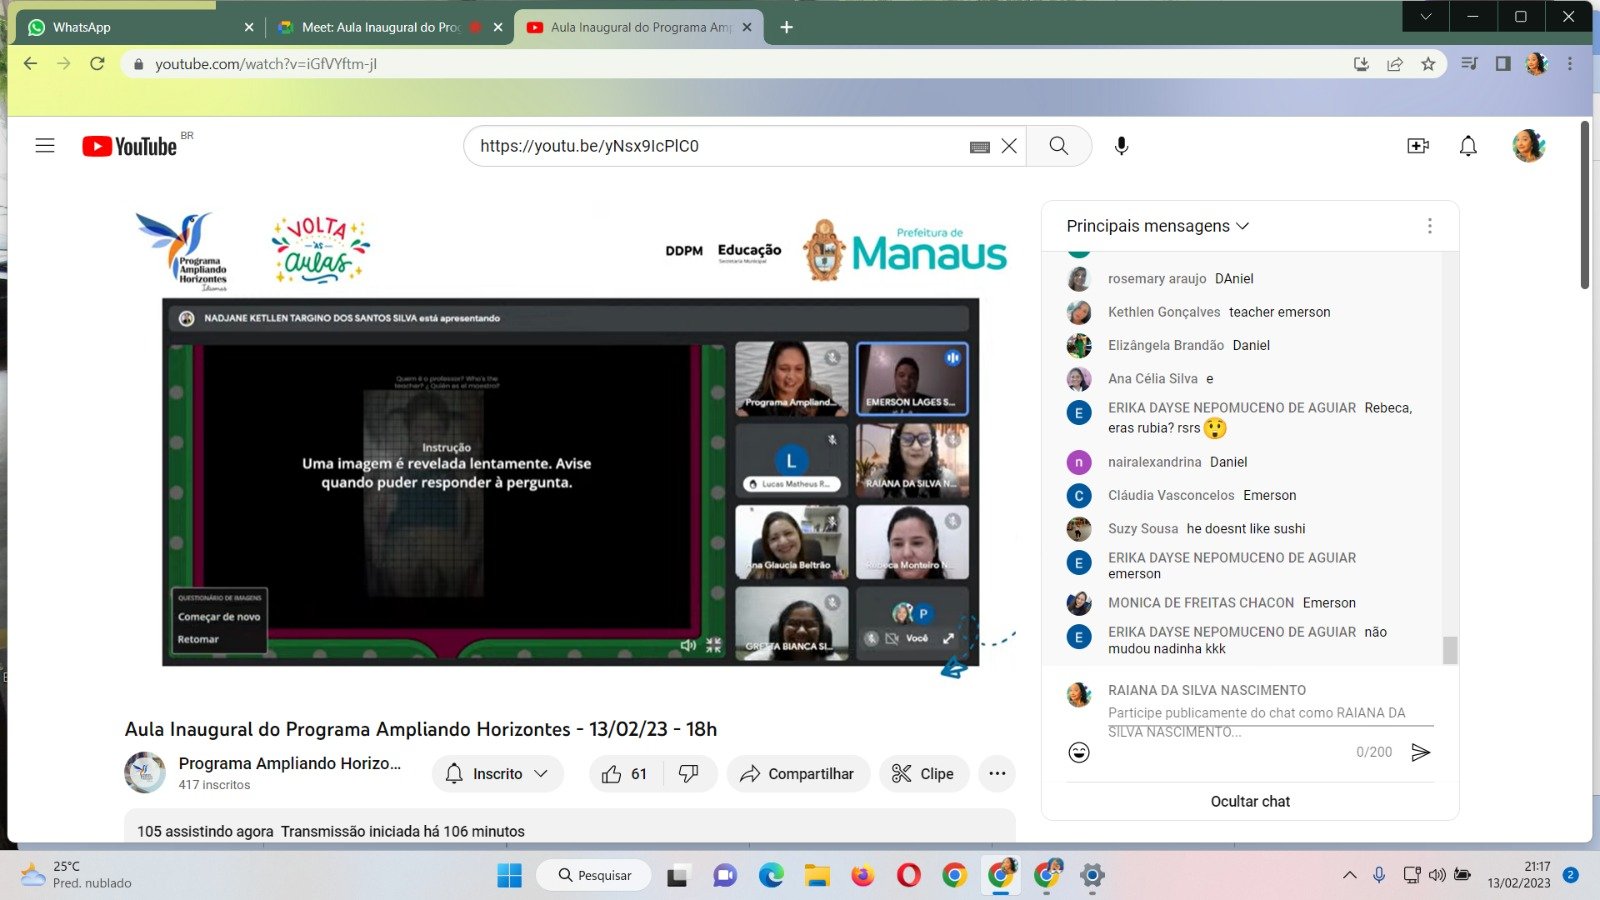Click the Compartilhar share button
The width and height of the screenshot is (1600, 900).
pos(798,774)
